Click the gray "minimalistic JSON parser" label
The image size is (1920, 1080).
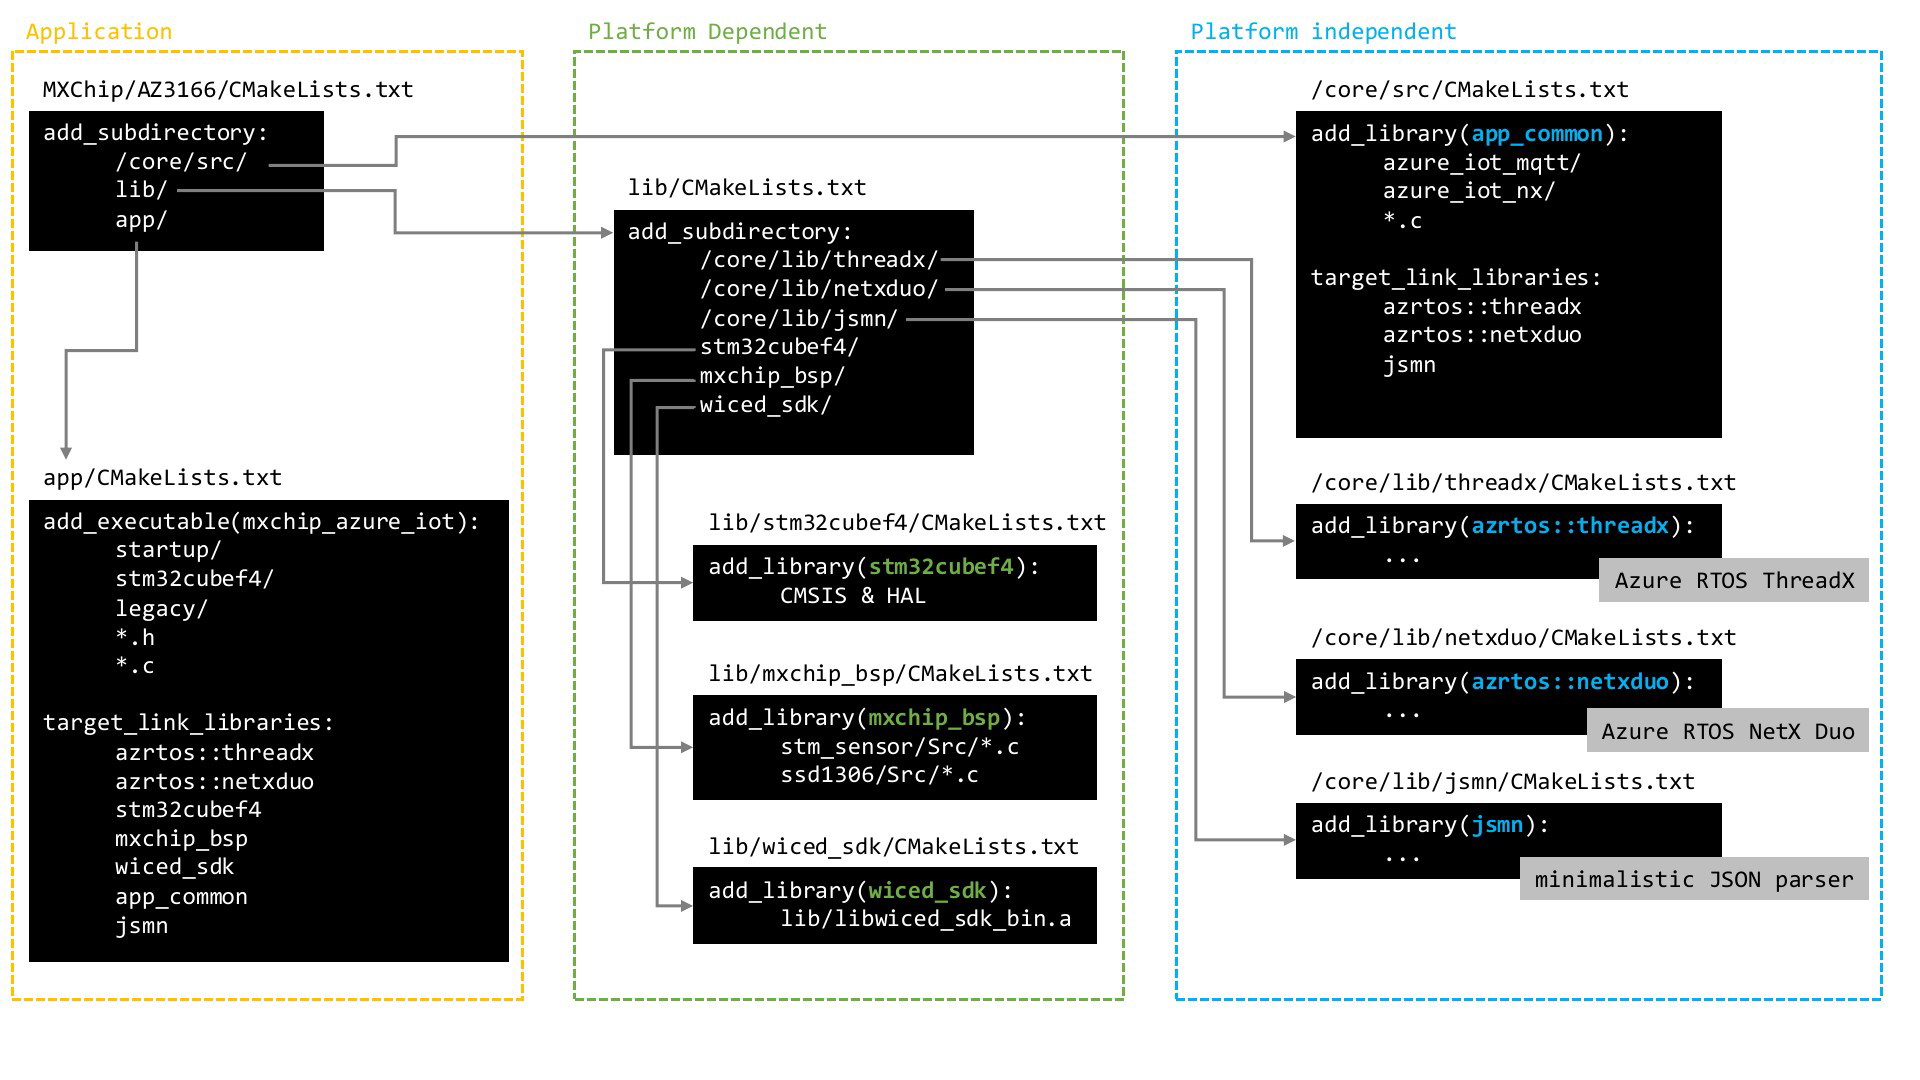coord(1694,880)
